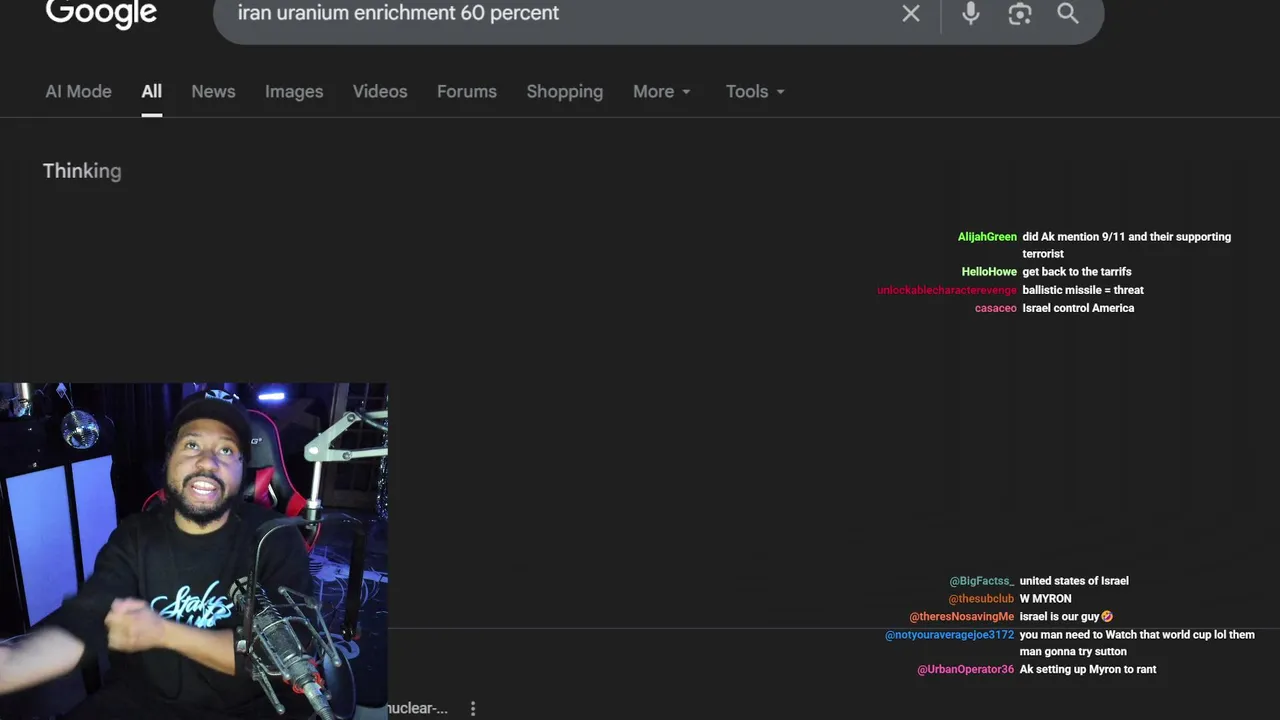Click the streamer webcam overlay
This screenshot has width=1280, height=720.
point(194,551)
